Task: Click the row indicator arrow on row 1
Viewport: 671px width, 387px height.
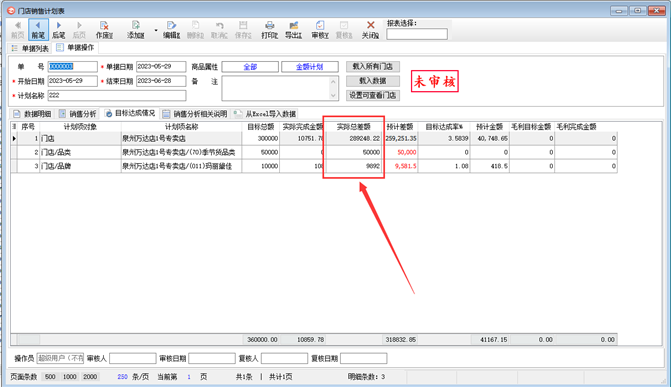Action: [14, 138]
